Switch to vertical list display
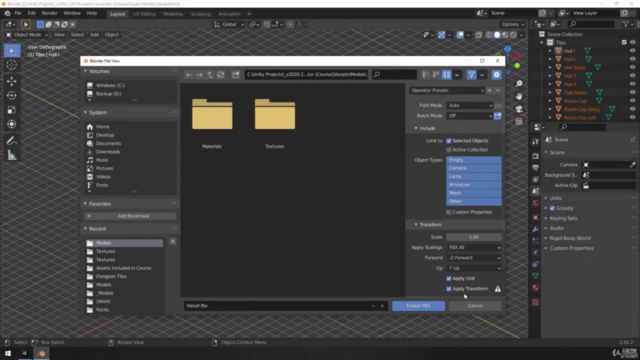This screenshot has height=360, width=640. tap(426, 75)
